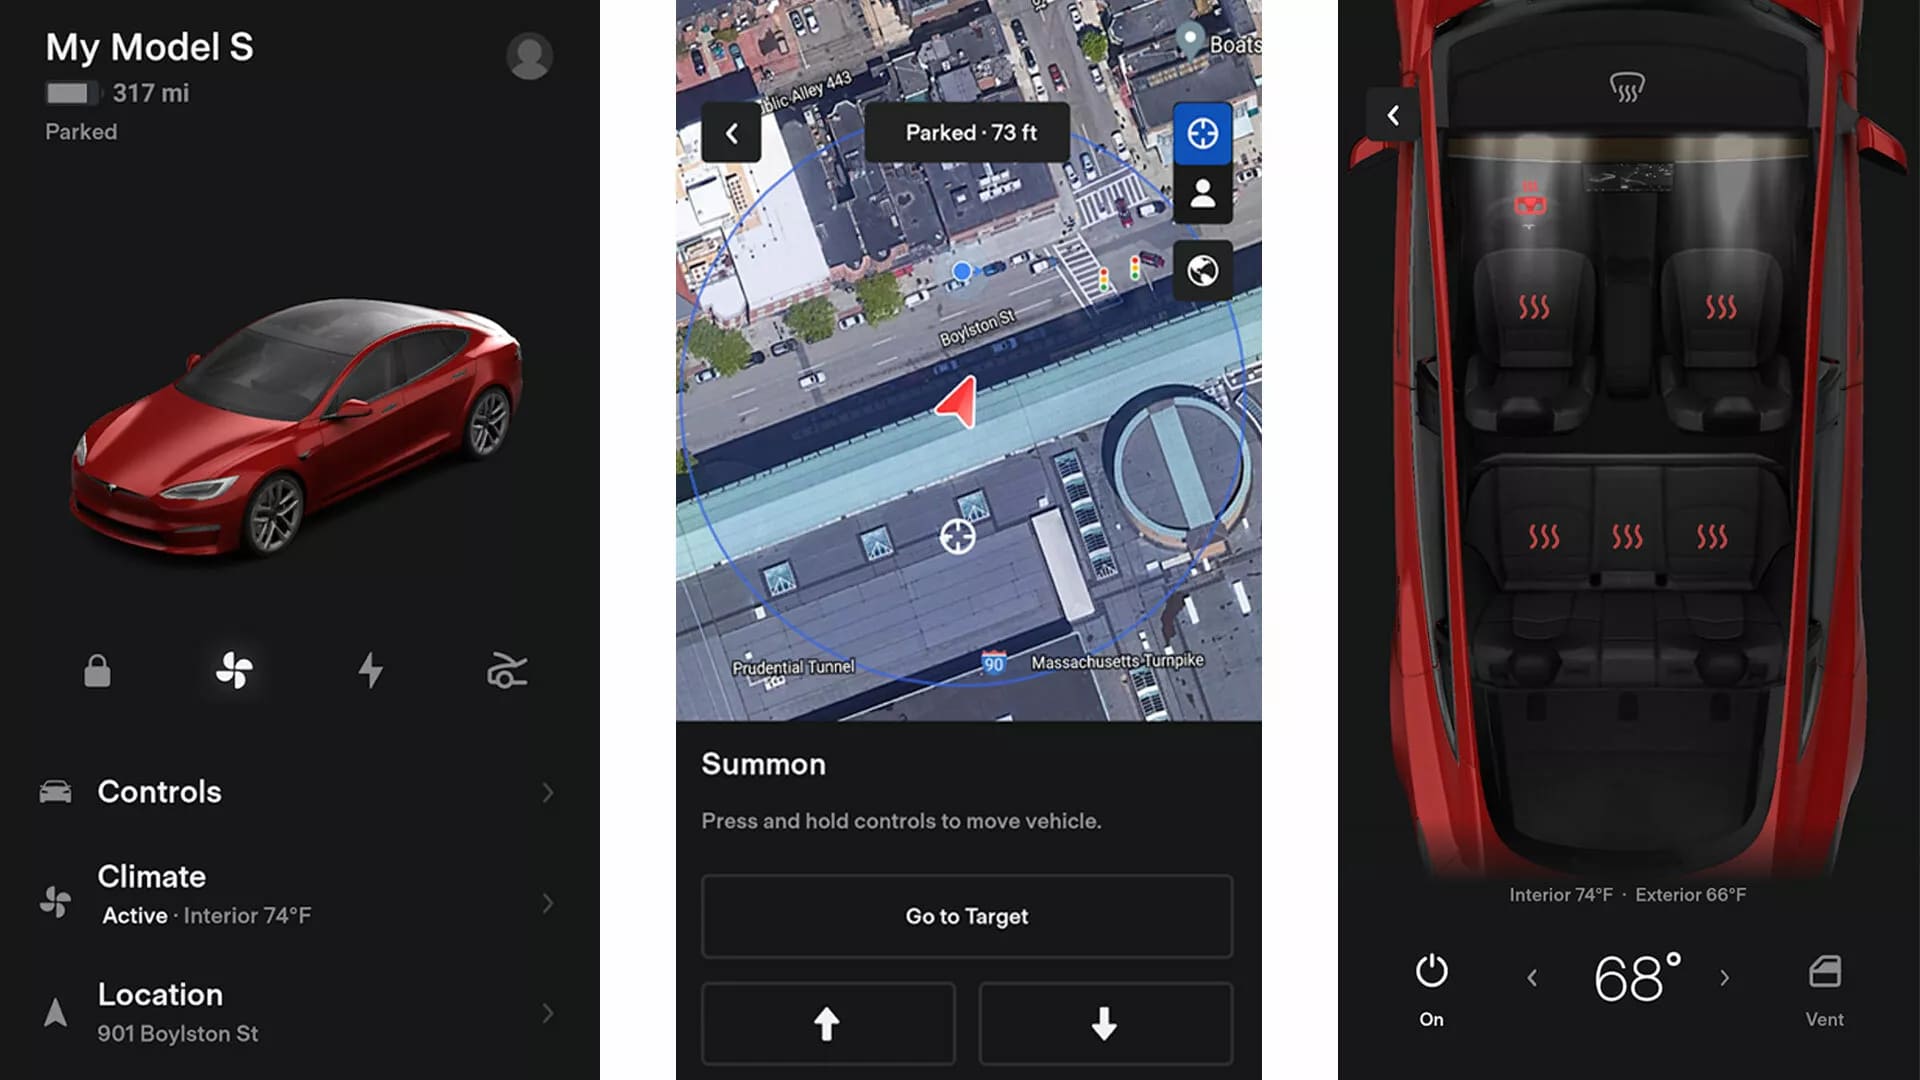Image resolution: width=1920 pixels, height=1080 pixels.
Task: Click the globe/satellite view toggle icon
Action: point(1203,270)
